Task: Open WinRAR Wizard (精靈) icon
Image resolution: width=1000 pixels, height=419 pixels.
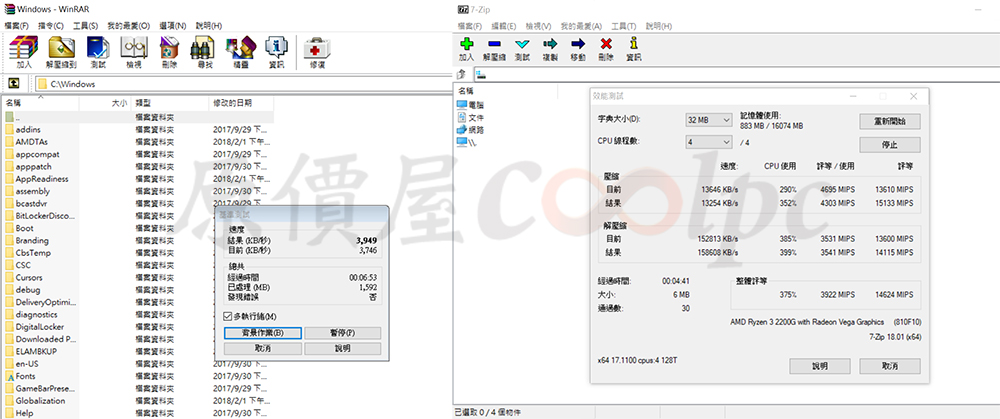Action: coord(240,52)
